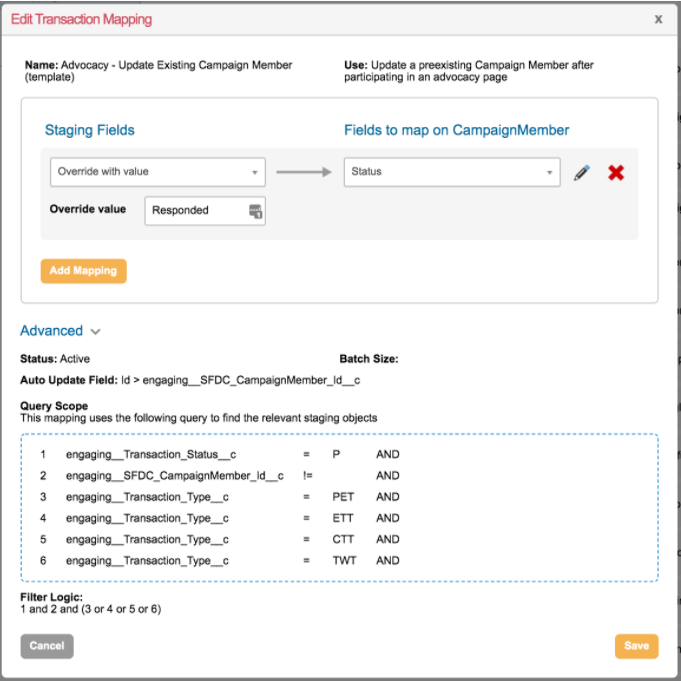Open the 'Override with value' dropdown
The width and height of the screenshot is (681, 681).
(x=157, y=172)
